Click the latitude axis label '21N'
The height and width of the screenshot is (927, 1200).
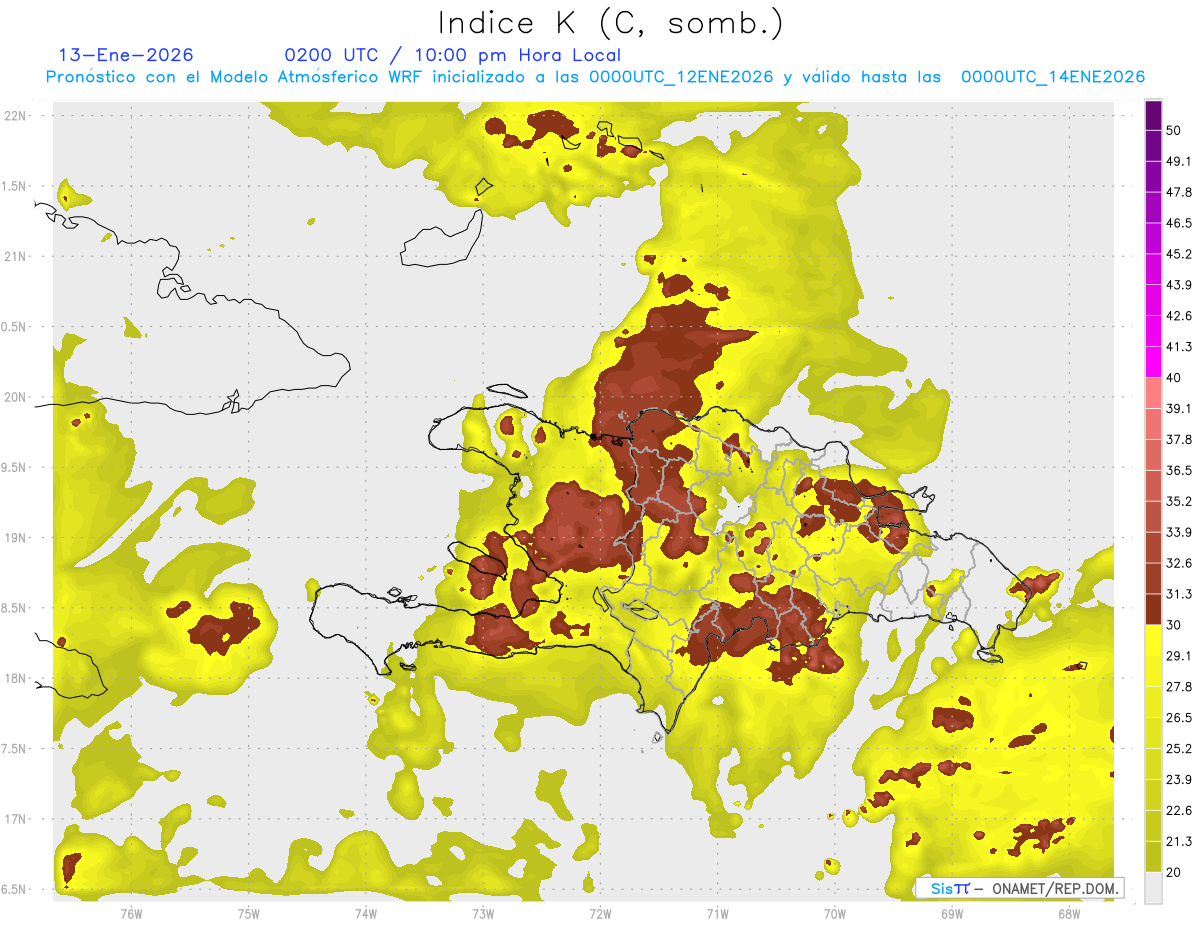15,256
